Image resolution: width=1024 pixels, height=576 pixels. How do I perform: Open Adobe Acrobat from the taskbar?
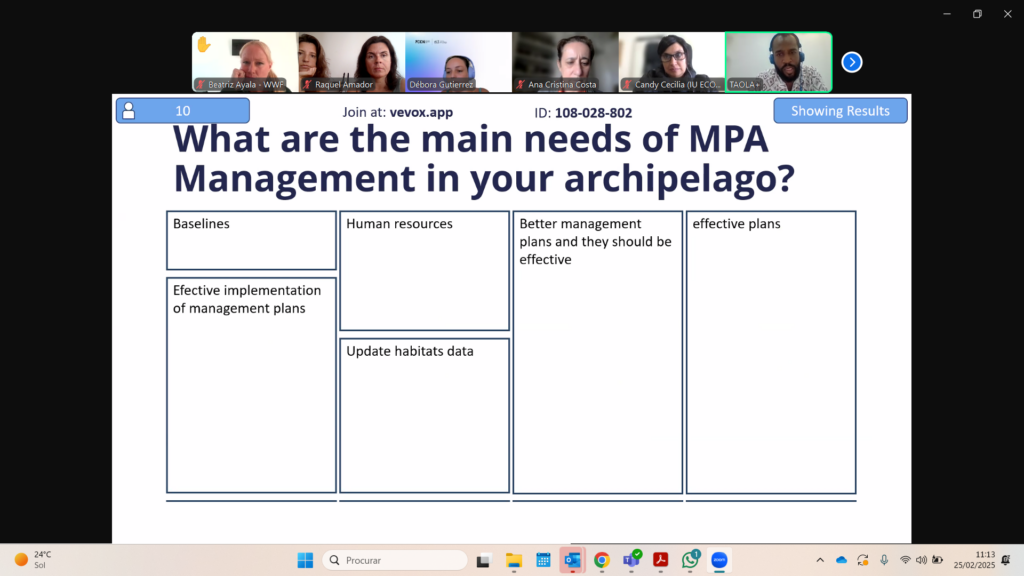coord(660,560)
